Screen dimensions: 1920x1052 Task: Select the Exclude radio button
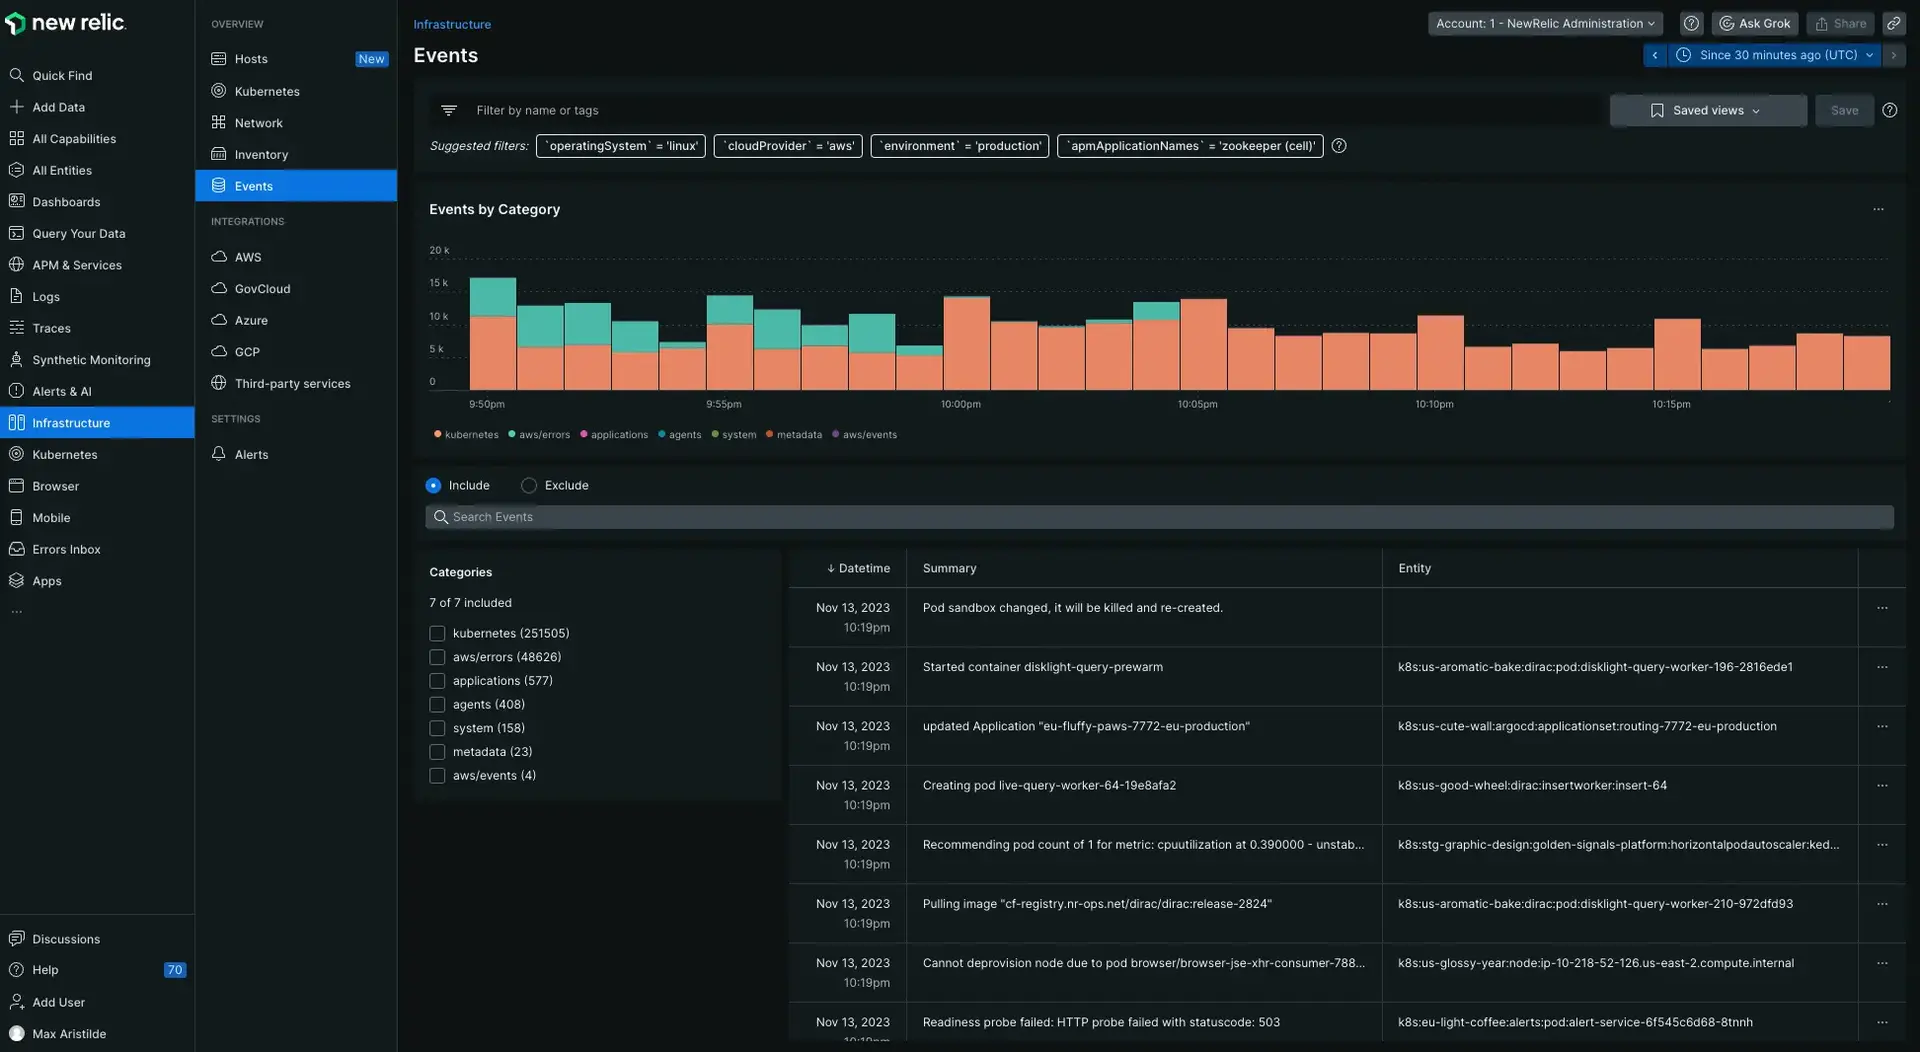click(x=527, y=484)
